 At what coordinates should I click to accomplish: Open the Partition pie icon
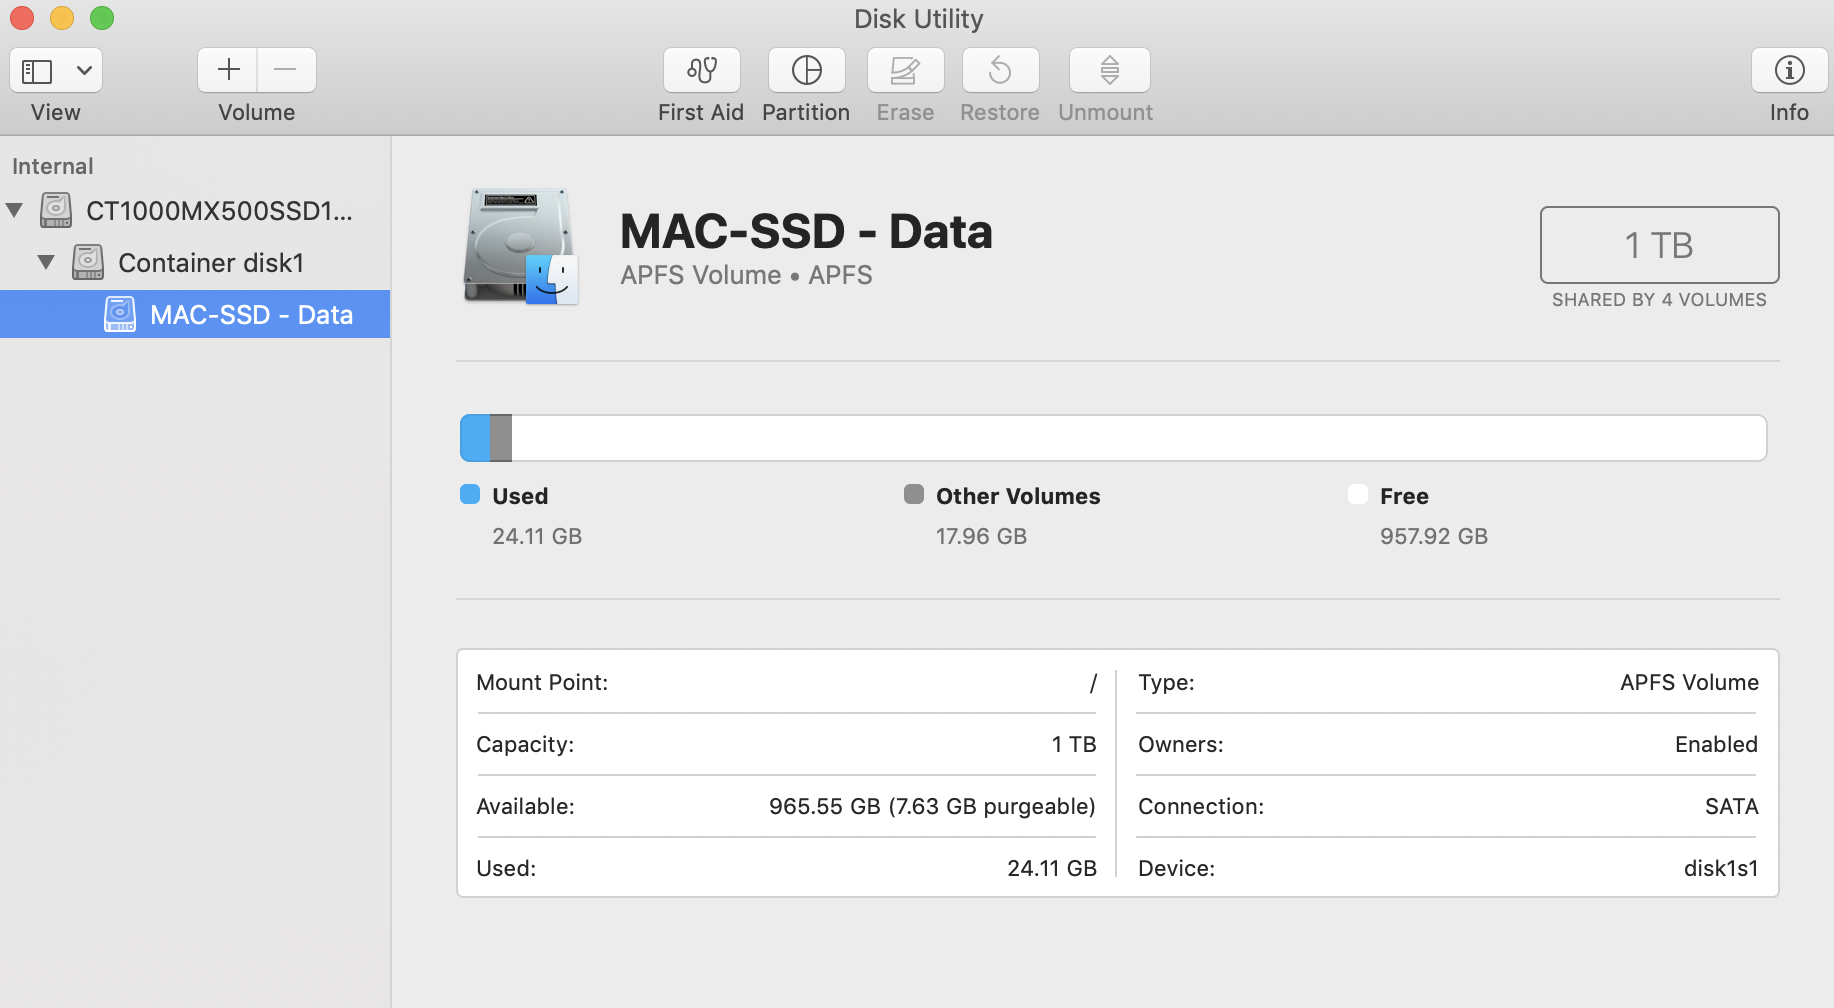pos(806,70)
